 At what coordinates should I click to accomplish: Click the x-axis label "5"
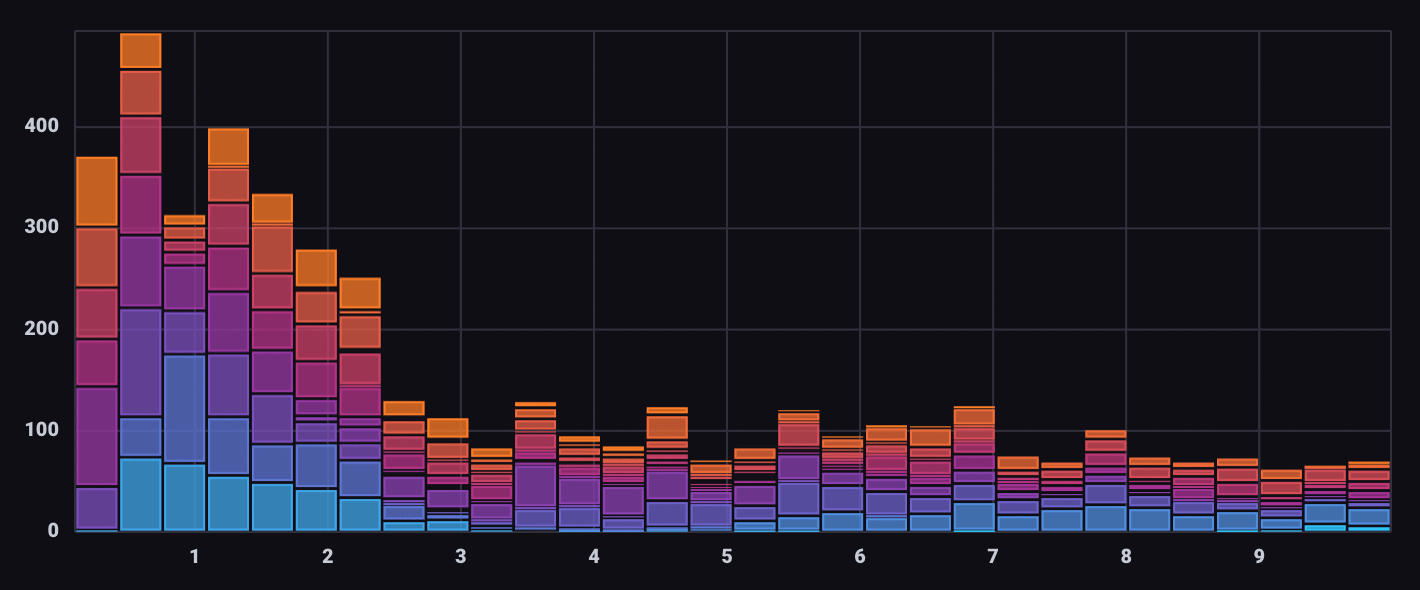[727, 556]
